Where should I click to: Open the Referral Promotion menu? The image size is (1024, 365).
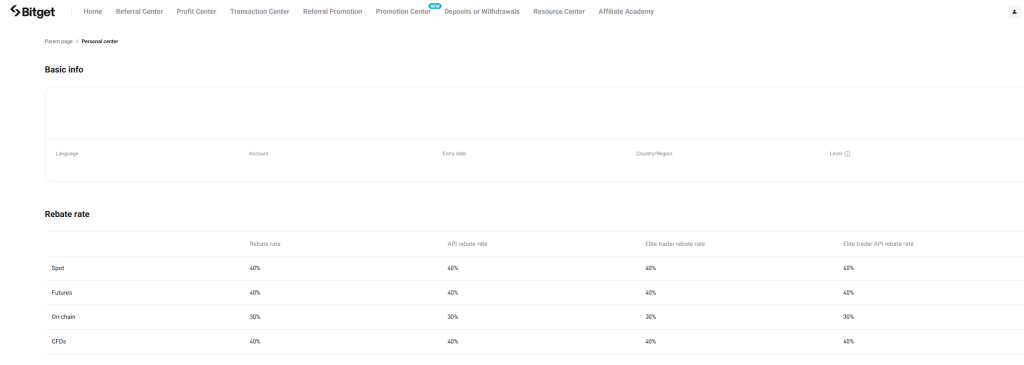tap(332, 12)
